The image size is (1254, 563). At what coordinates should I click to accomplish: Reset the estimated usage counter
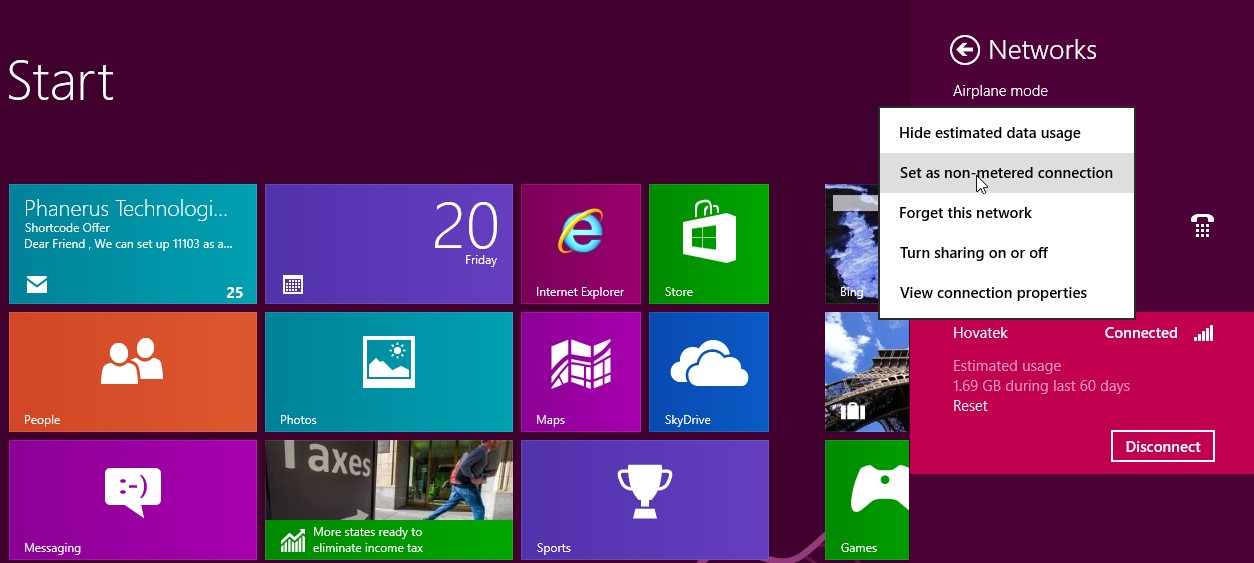click(970, 406)
